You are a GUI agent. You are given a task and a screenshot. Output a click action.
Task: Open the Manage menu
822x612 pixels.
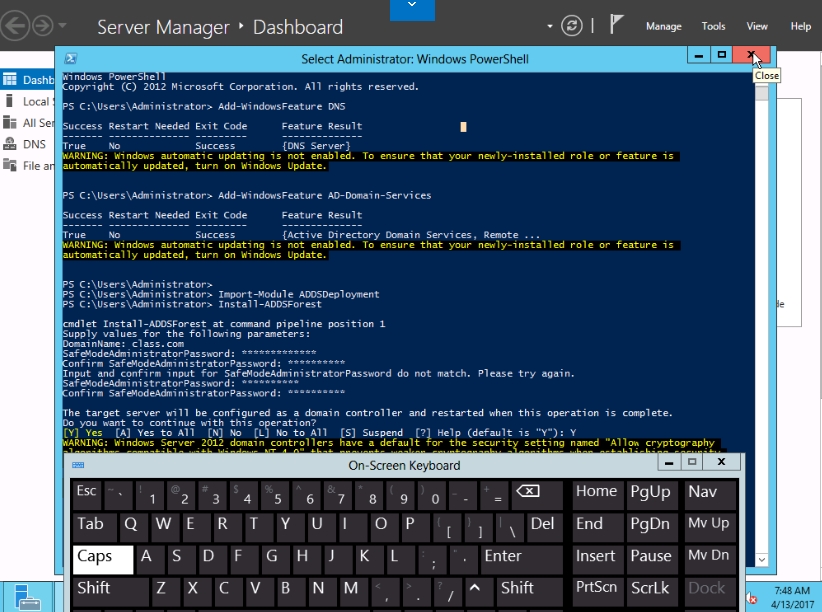(x=663, y=26)
